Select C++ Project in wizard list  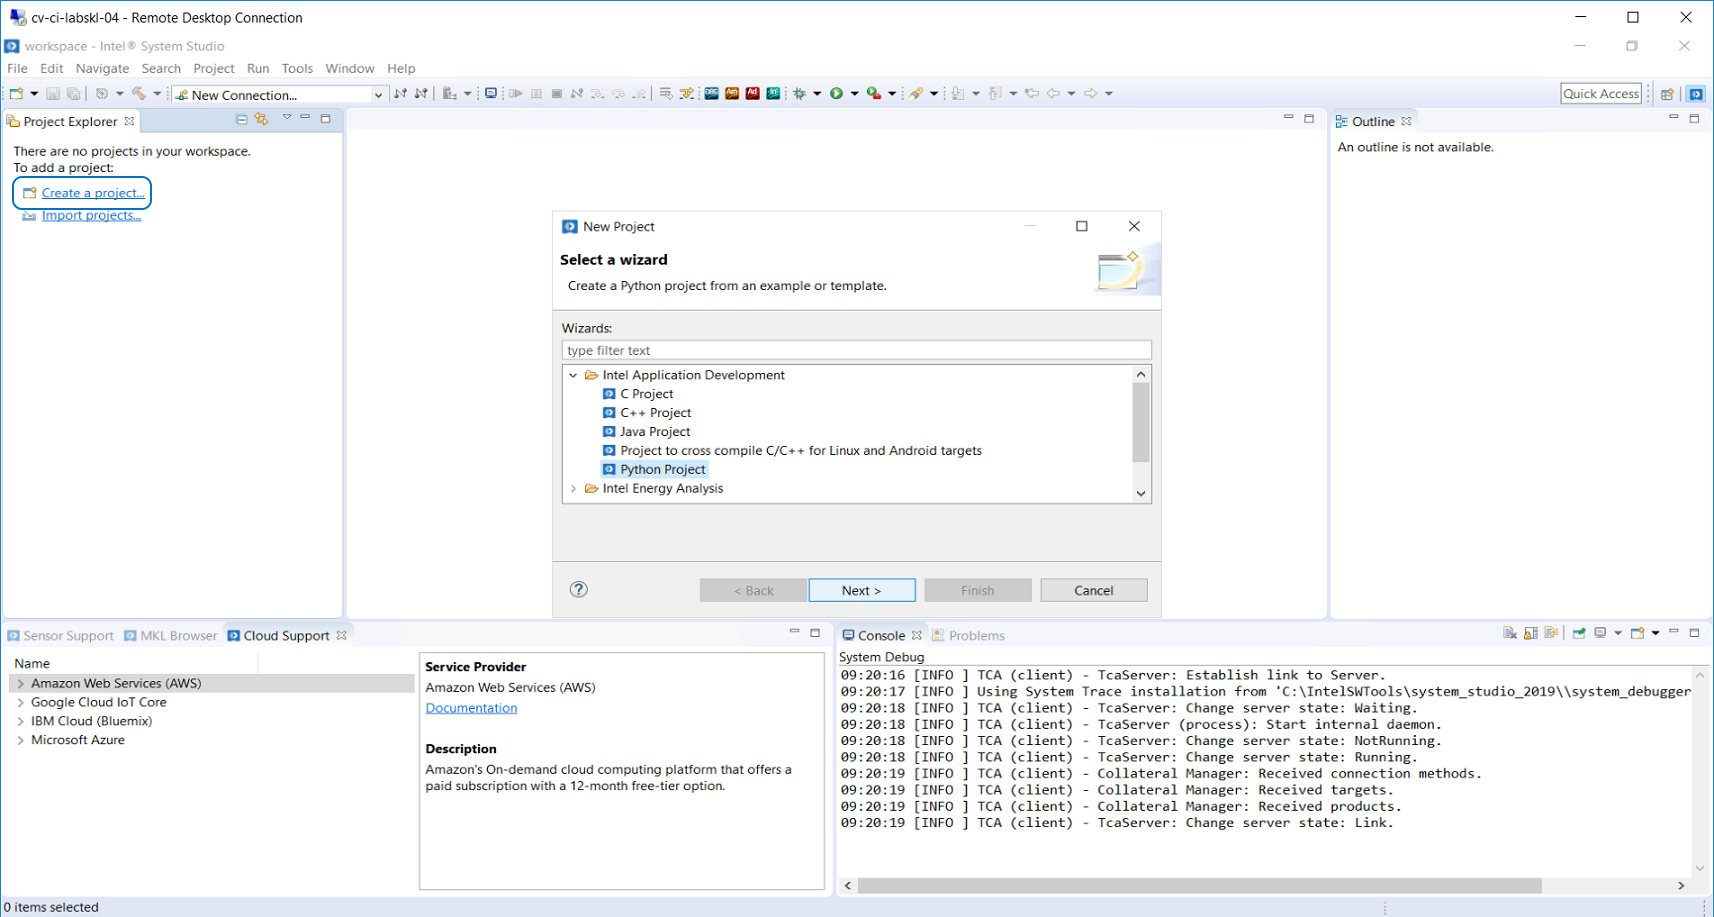646,413
